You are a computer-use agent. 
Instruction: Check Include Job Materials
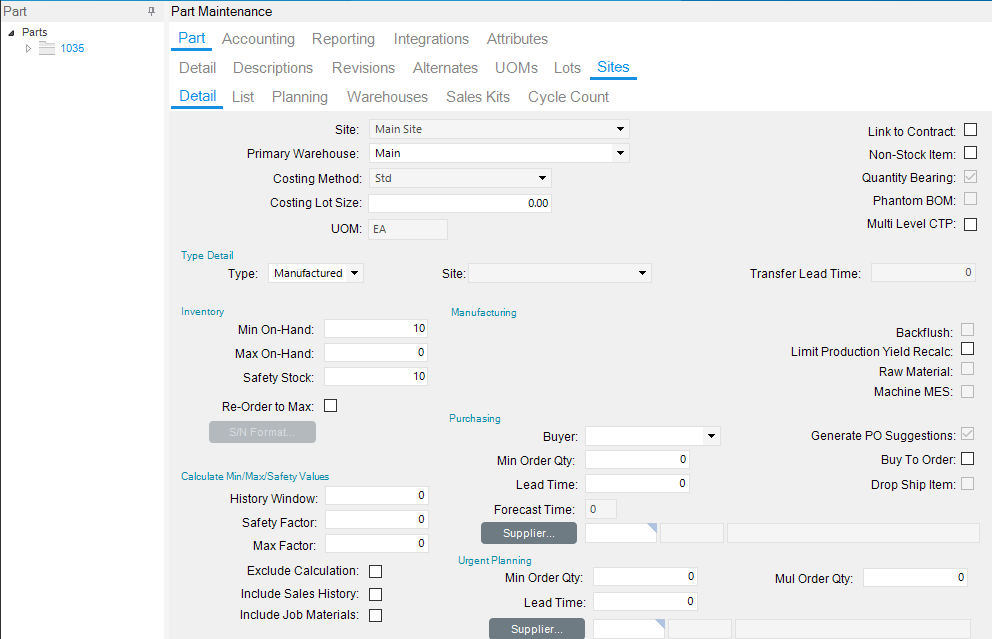(x=375, y=615)
